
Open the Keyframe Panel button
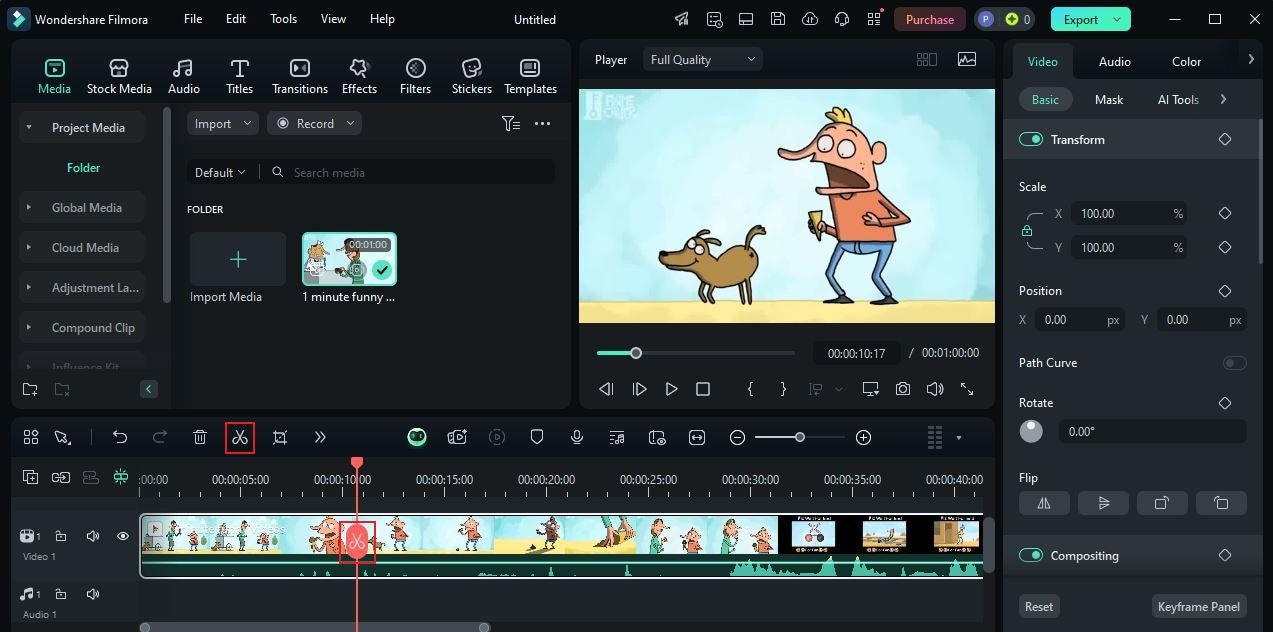click(1198, 606)
